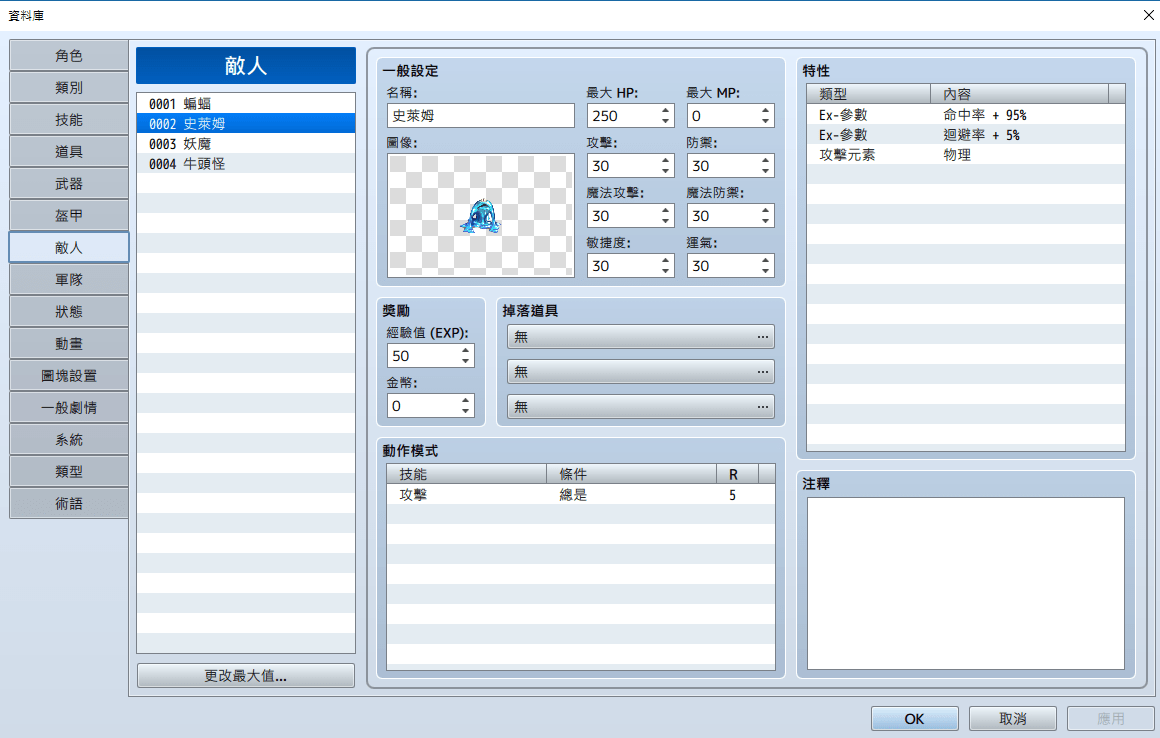1160x738 pixels.
Task: Switch to the 系統 tab
Action: [x=69, y=440]
